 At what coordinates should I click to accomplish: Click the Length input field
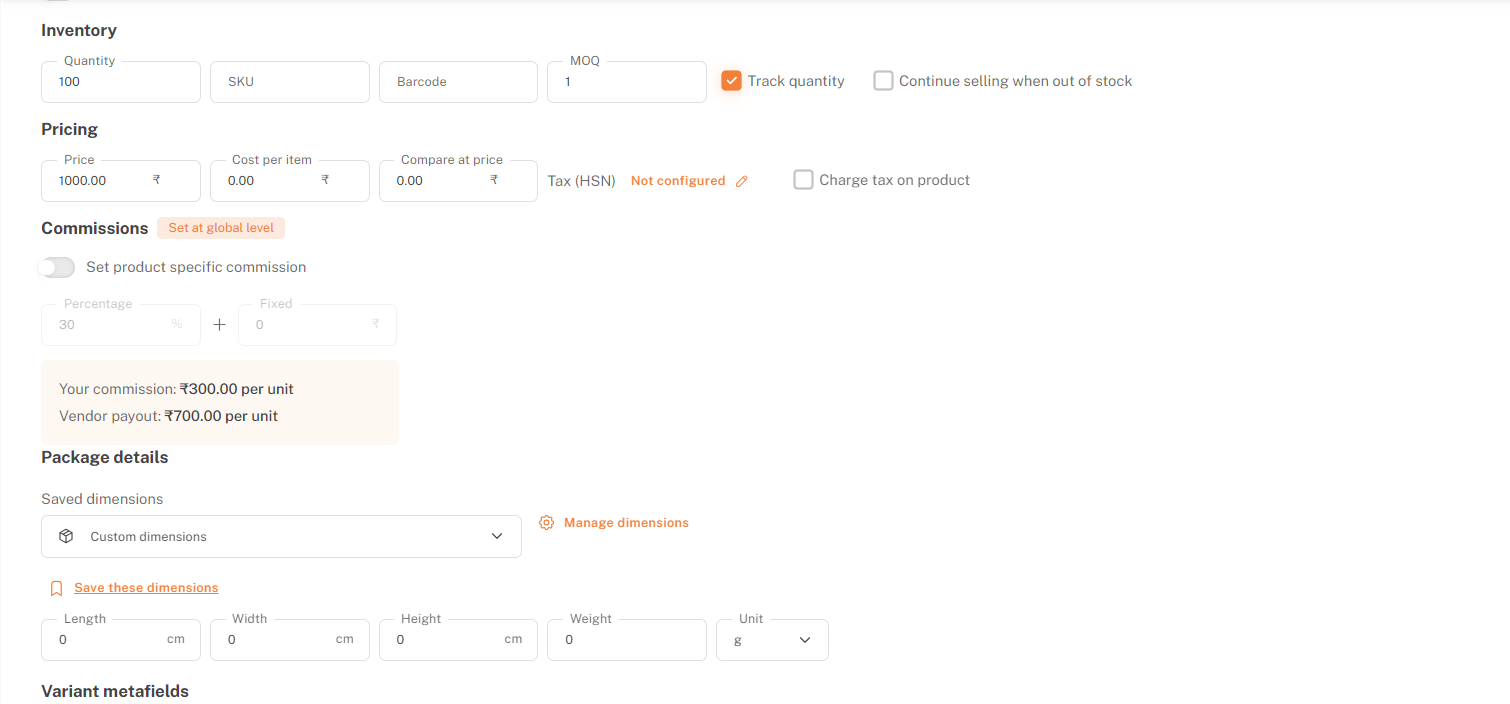click(121, 640)
